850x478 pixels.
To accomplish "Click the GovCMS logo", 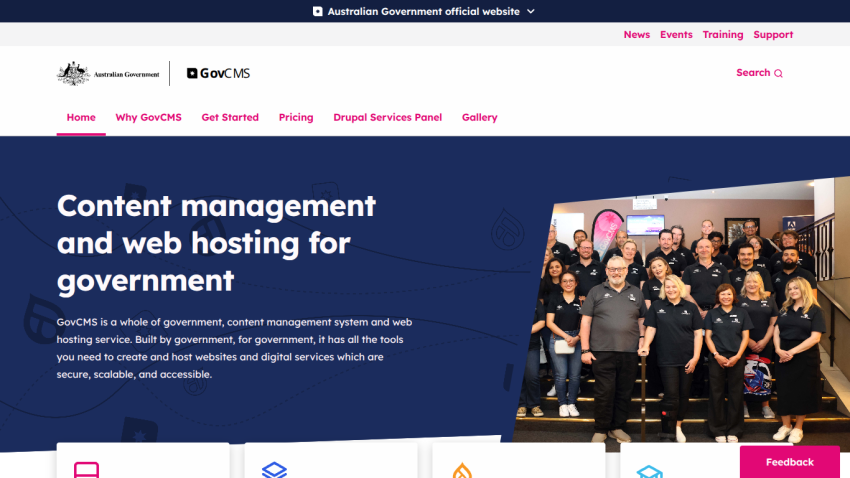I will 218,73.
